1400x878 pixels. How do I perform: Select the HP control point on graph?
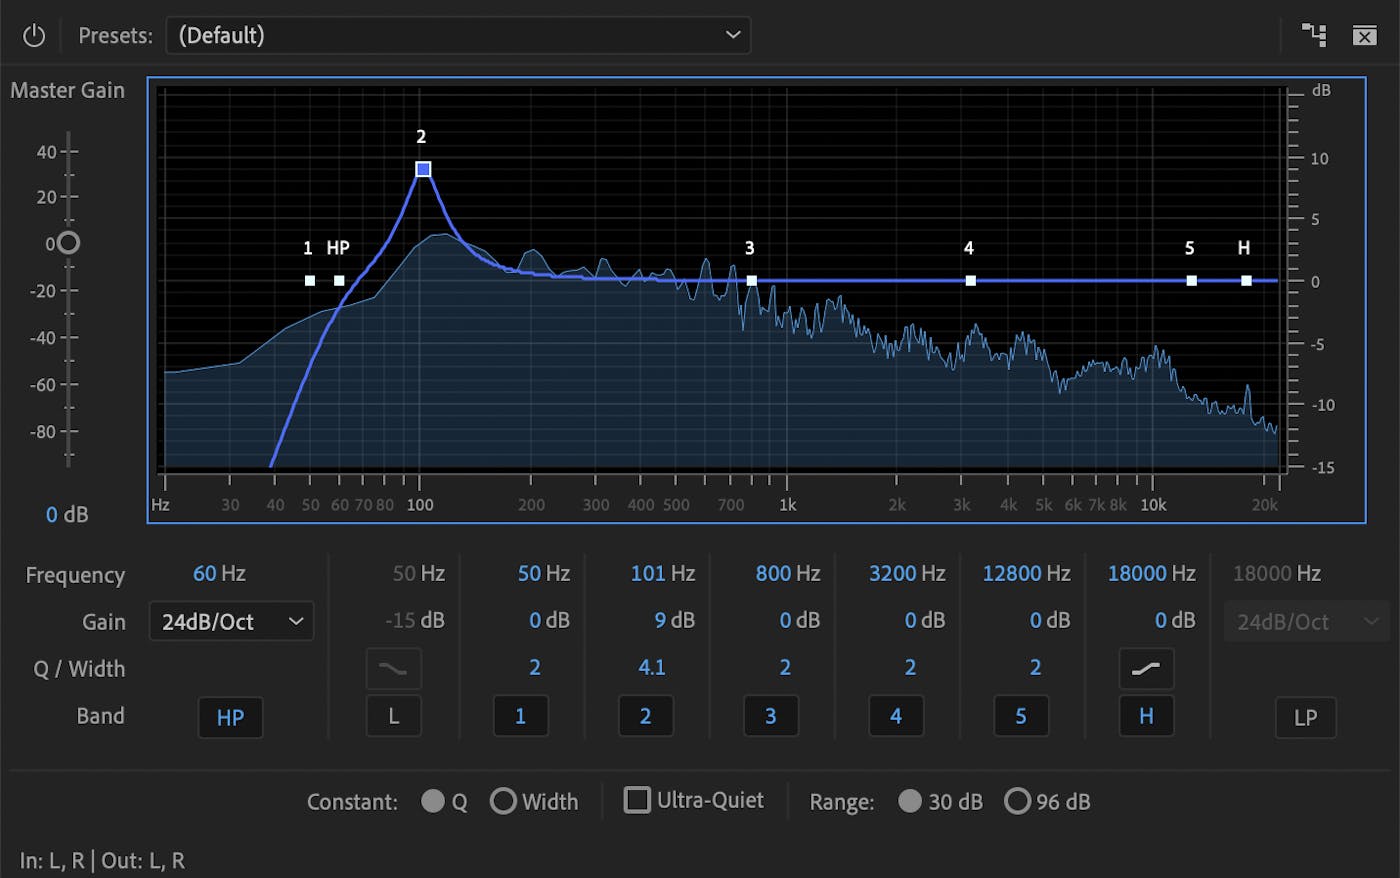pyautogui.click(x=339, y=281)
